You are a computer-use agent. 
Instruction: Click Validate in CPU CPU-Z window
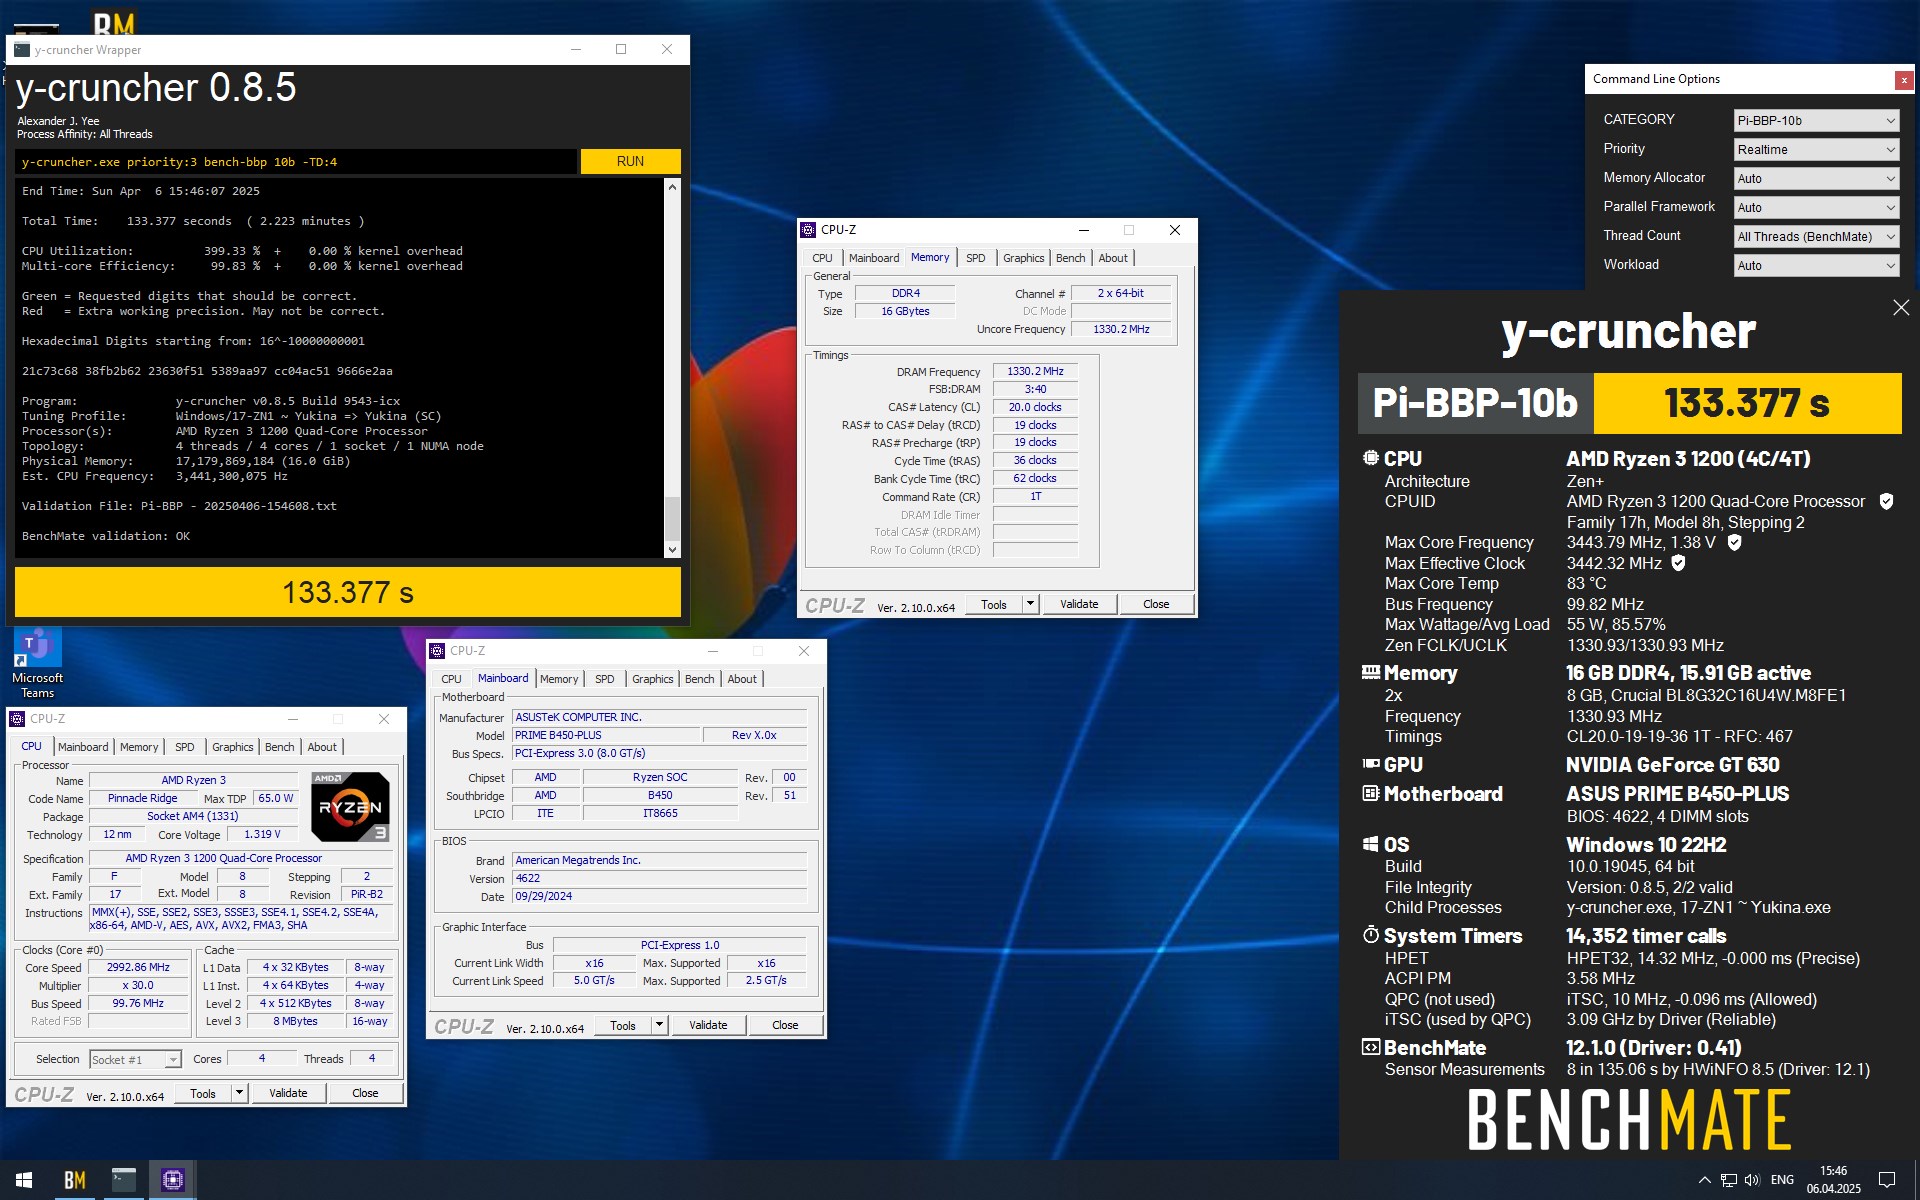coord(288,1093)
